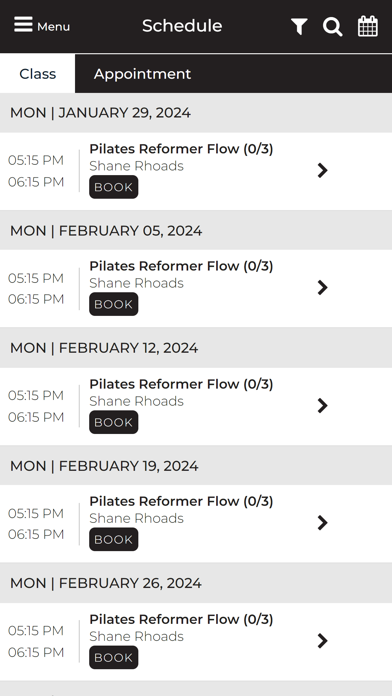392x696 pixels.
Task: Book the February 26 Pilates class
Action: [114, 657]
